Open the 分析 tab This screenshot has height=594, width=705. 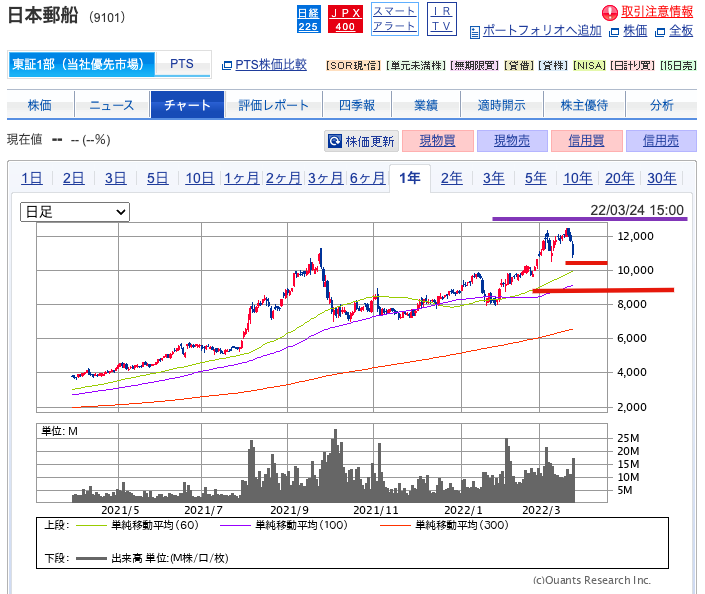point(661,105)
